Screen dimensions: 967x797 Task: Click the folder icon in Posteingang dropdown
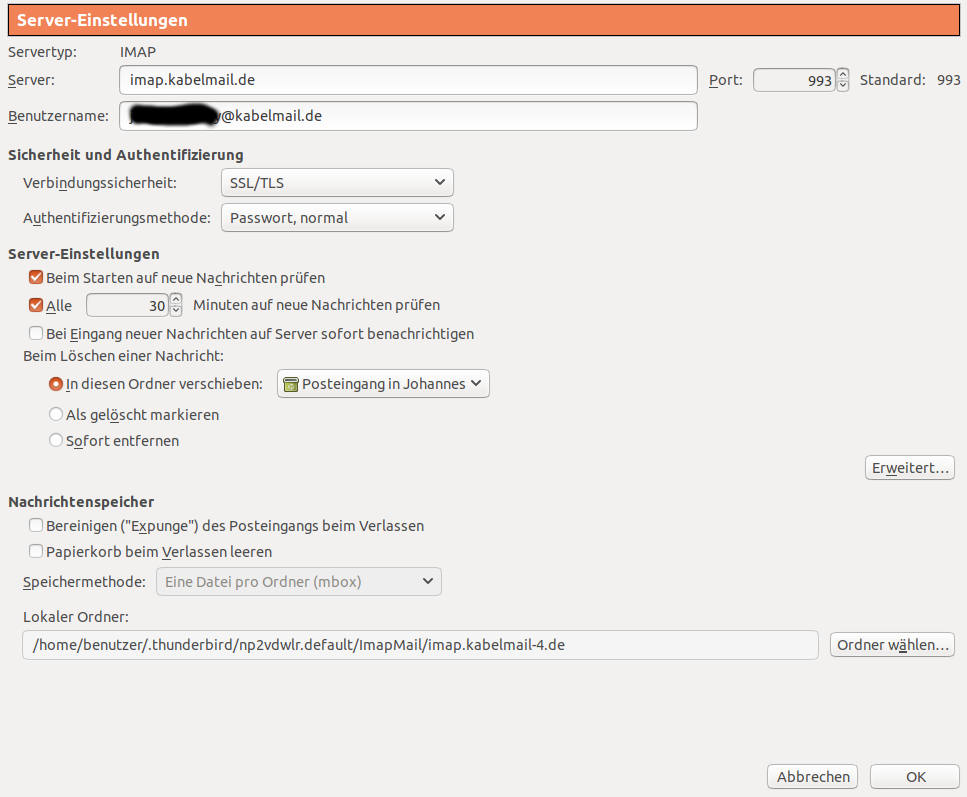(x=290, y=384)
